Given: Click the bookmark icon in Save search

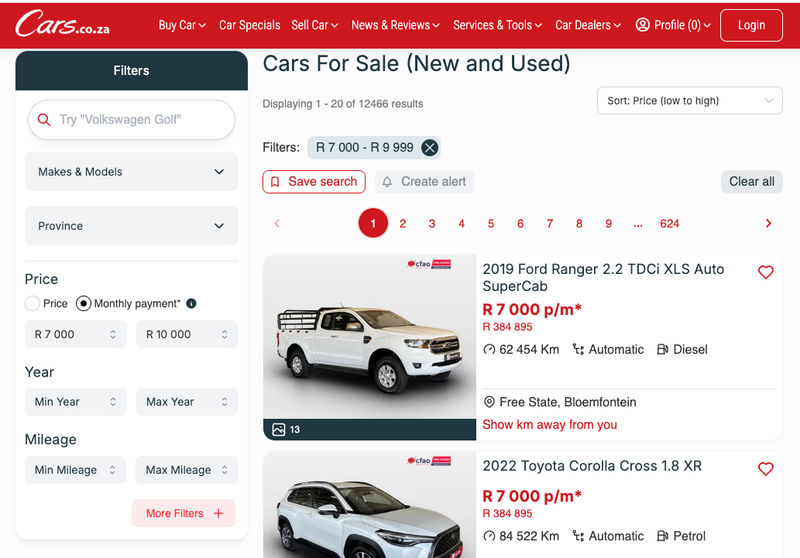Looking at the screenshot, I should click(275, 182).
